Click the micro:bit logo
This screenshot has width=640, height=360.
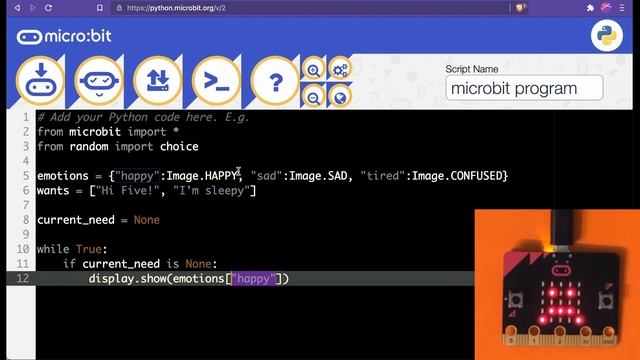tap(64, 36)
